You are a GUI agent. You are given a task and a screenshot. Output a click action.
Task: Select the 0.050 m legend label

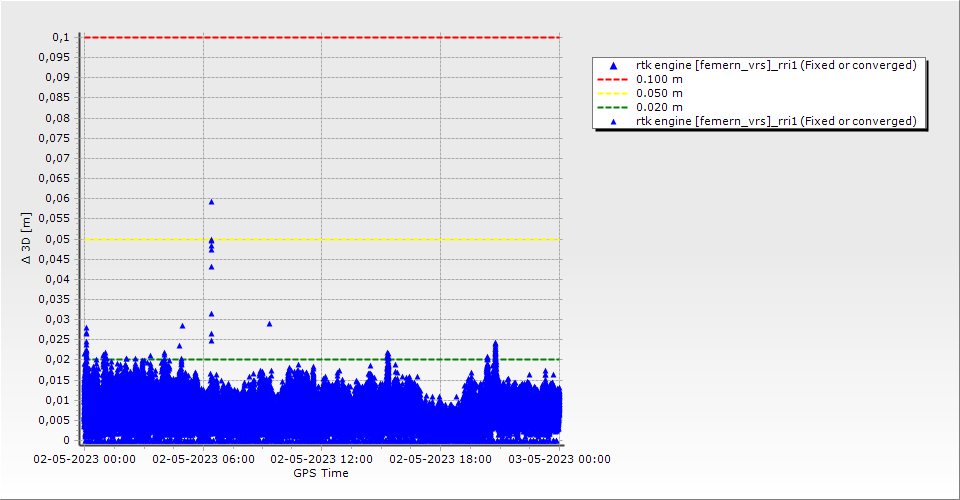click(x=660, y=93)
